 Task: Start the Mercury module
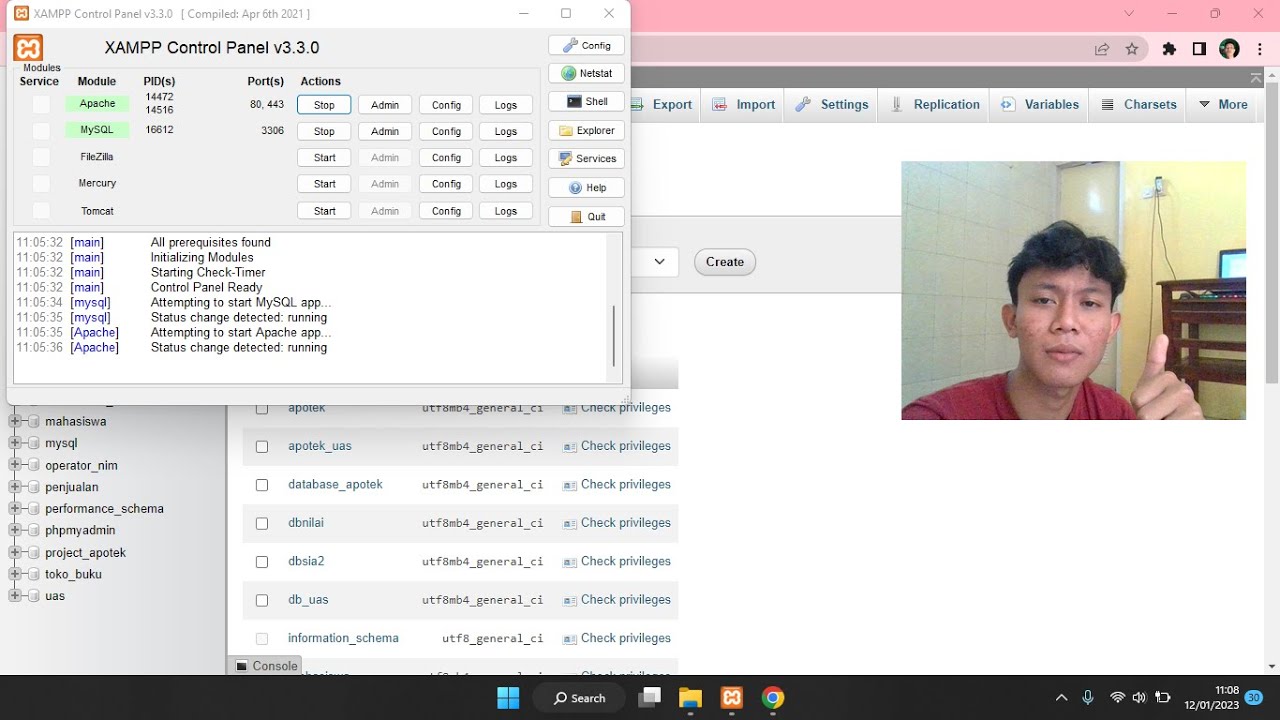[324, 184]
